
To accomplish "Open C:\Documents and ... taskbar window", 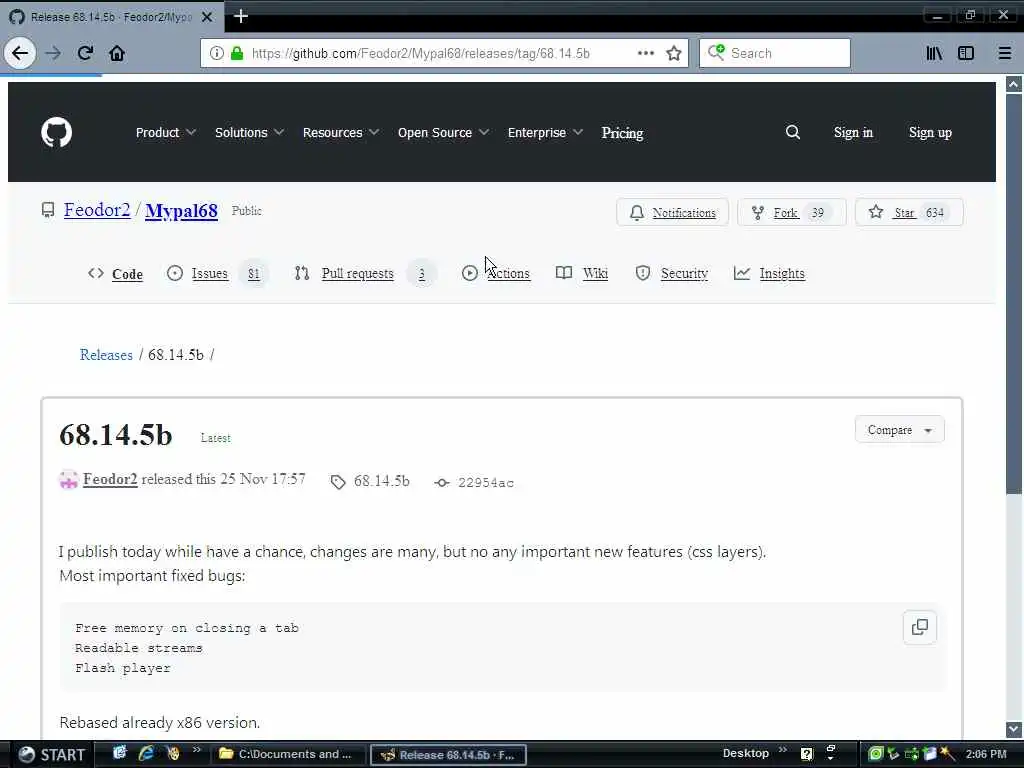I will click(288, 754).
